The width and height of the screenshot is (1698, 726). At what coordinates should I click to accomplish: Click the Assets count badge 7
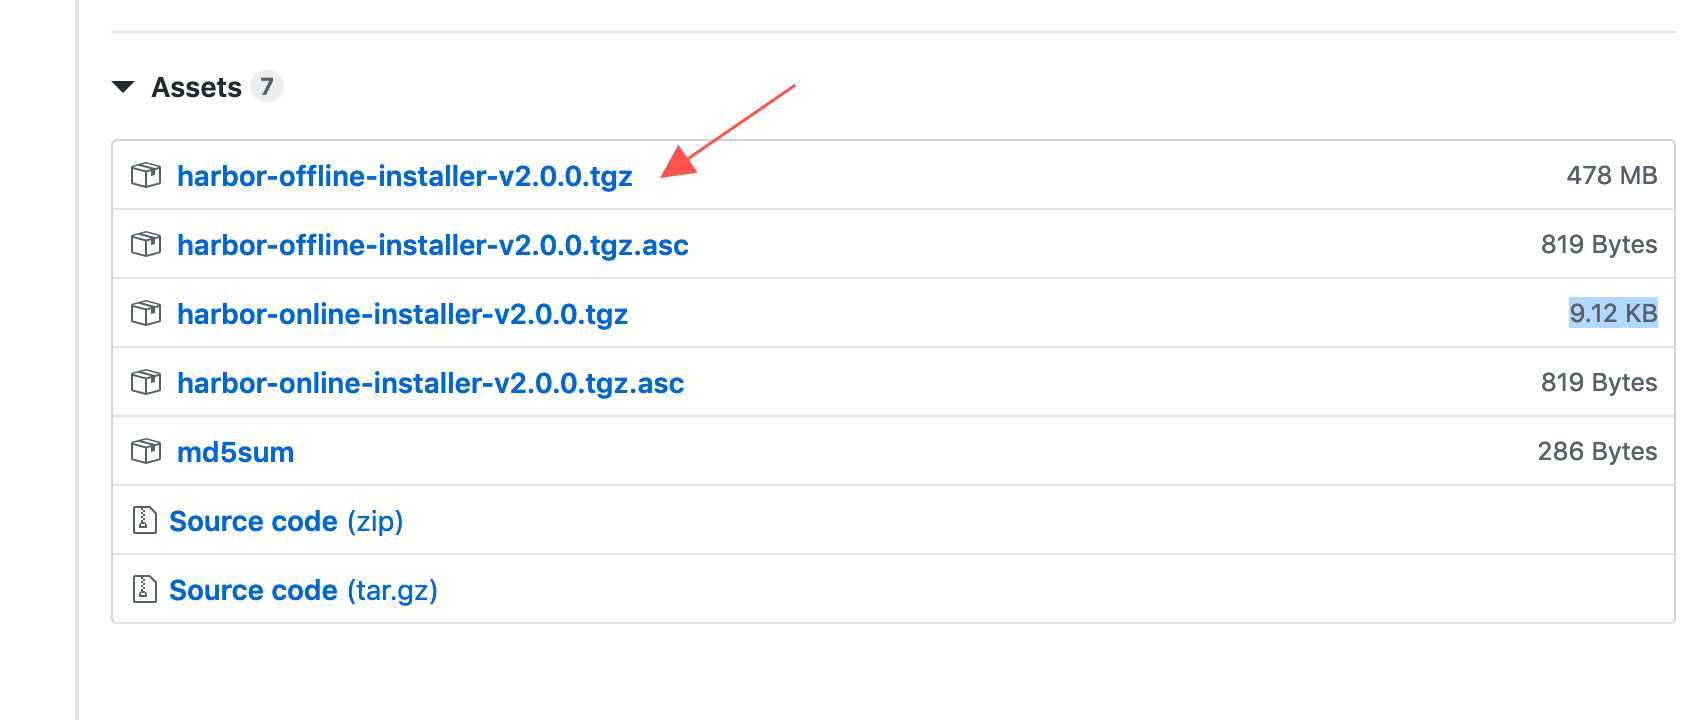point(266,87)
